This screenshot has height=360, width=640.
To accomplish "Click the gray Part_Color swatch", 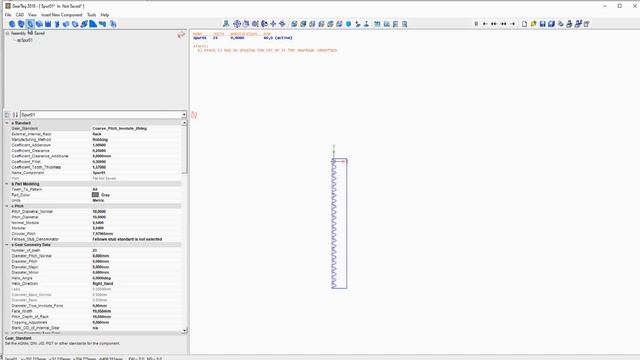I will (x=96, y=195).
